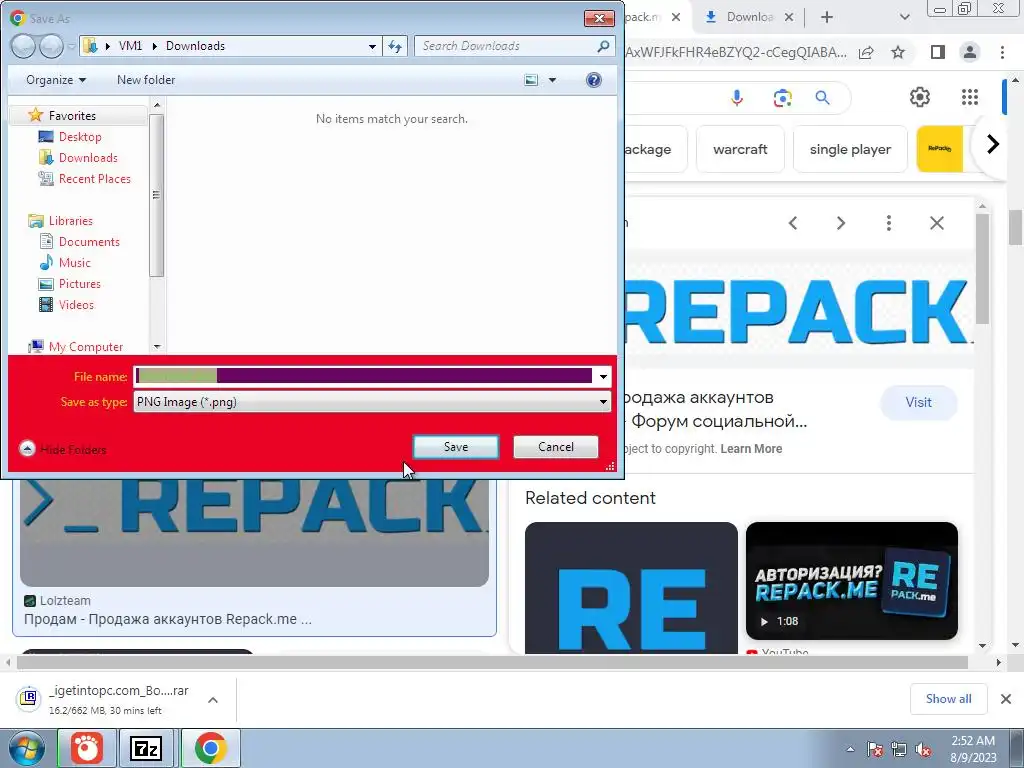This screenshot has height=768, width=1024.
Task: Select Downloads in the address breadcrumb
Action: tap(195, 46)
